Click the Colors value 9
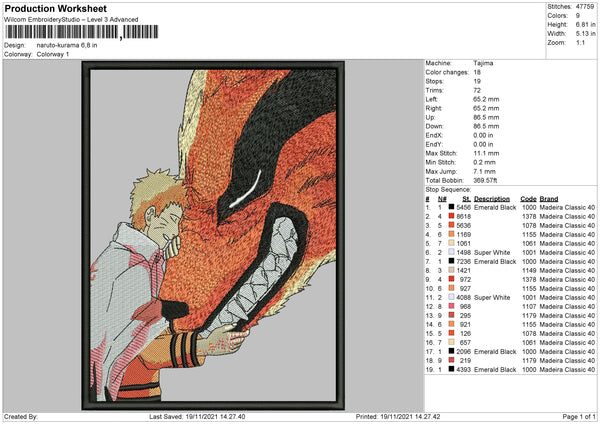Screen dimensions: 600x424 [x=578, y=16]
